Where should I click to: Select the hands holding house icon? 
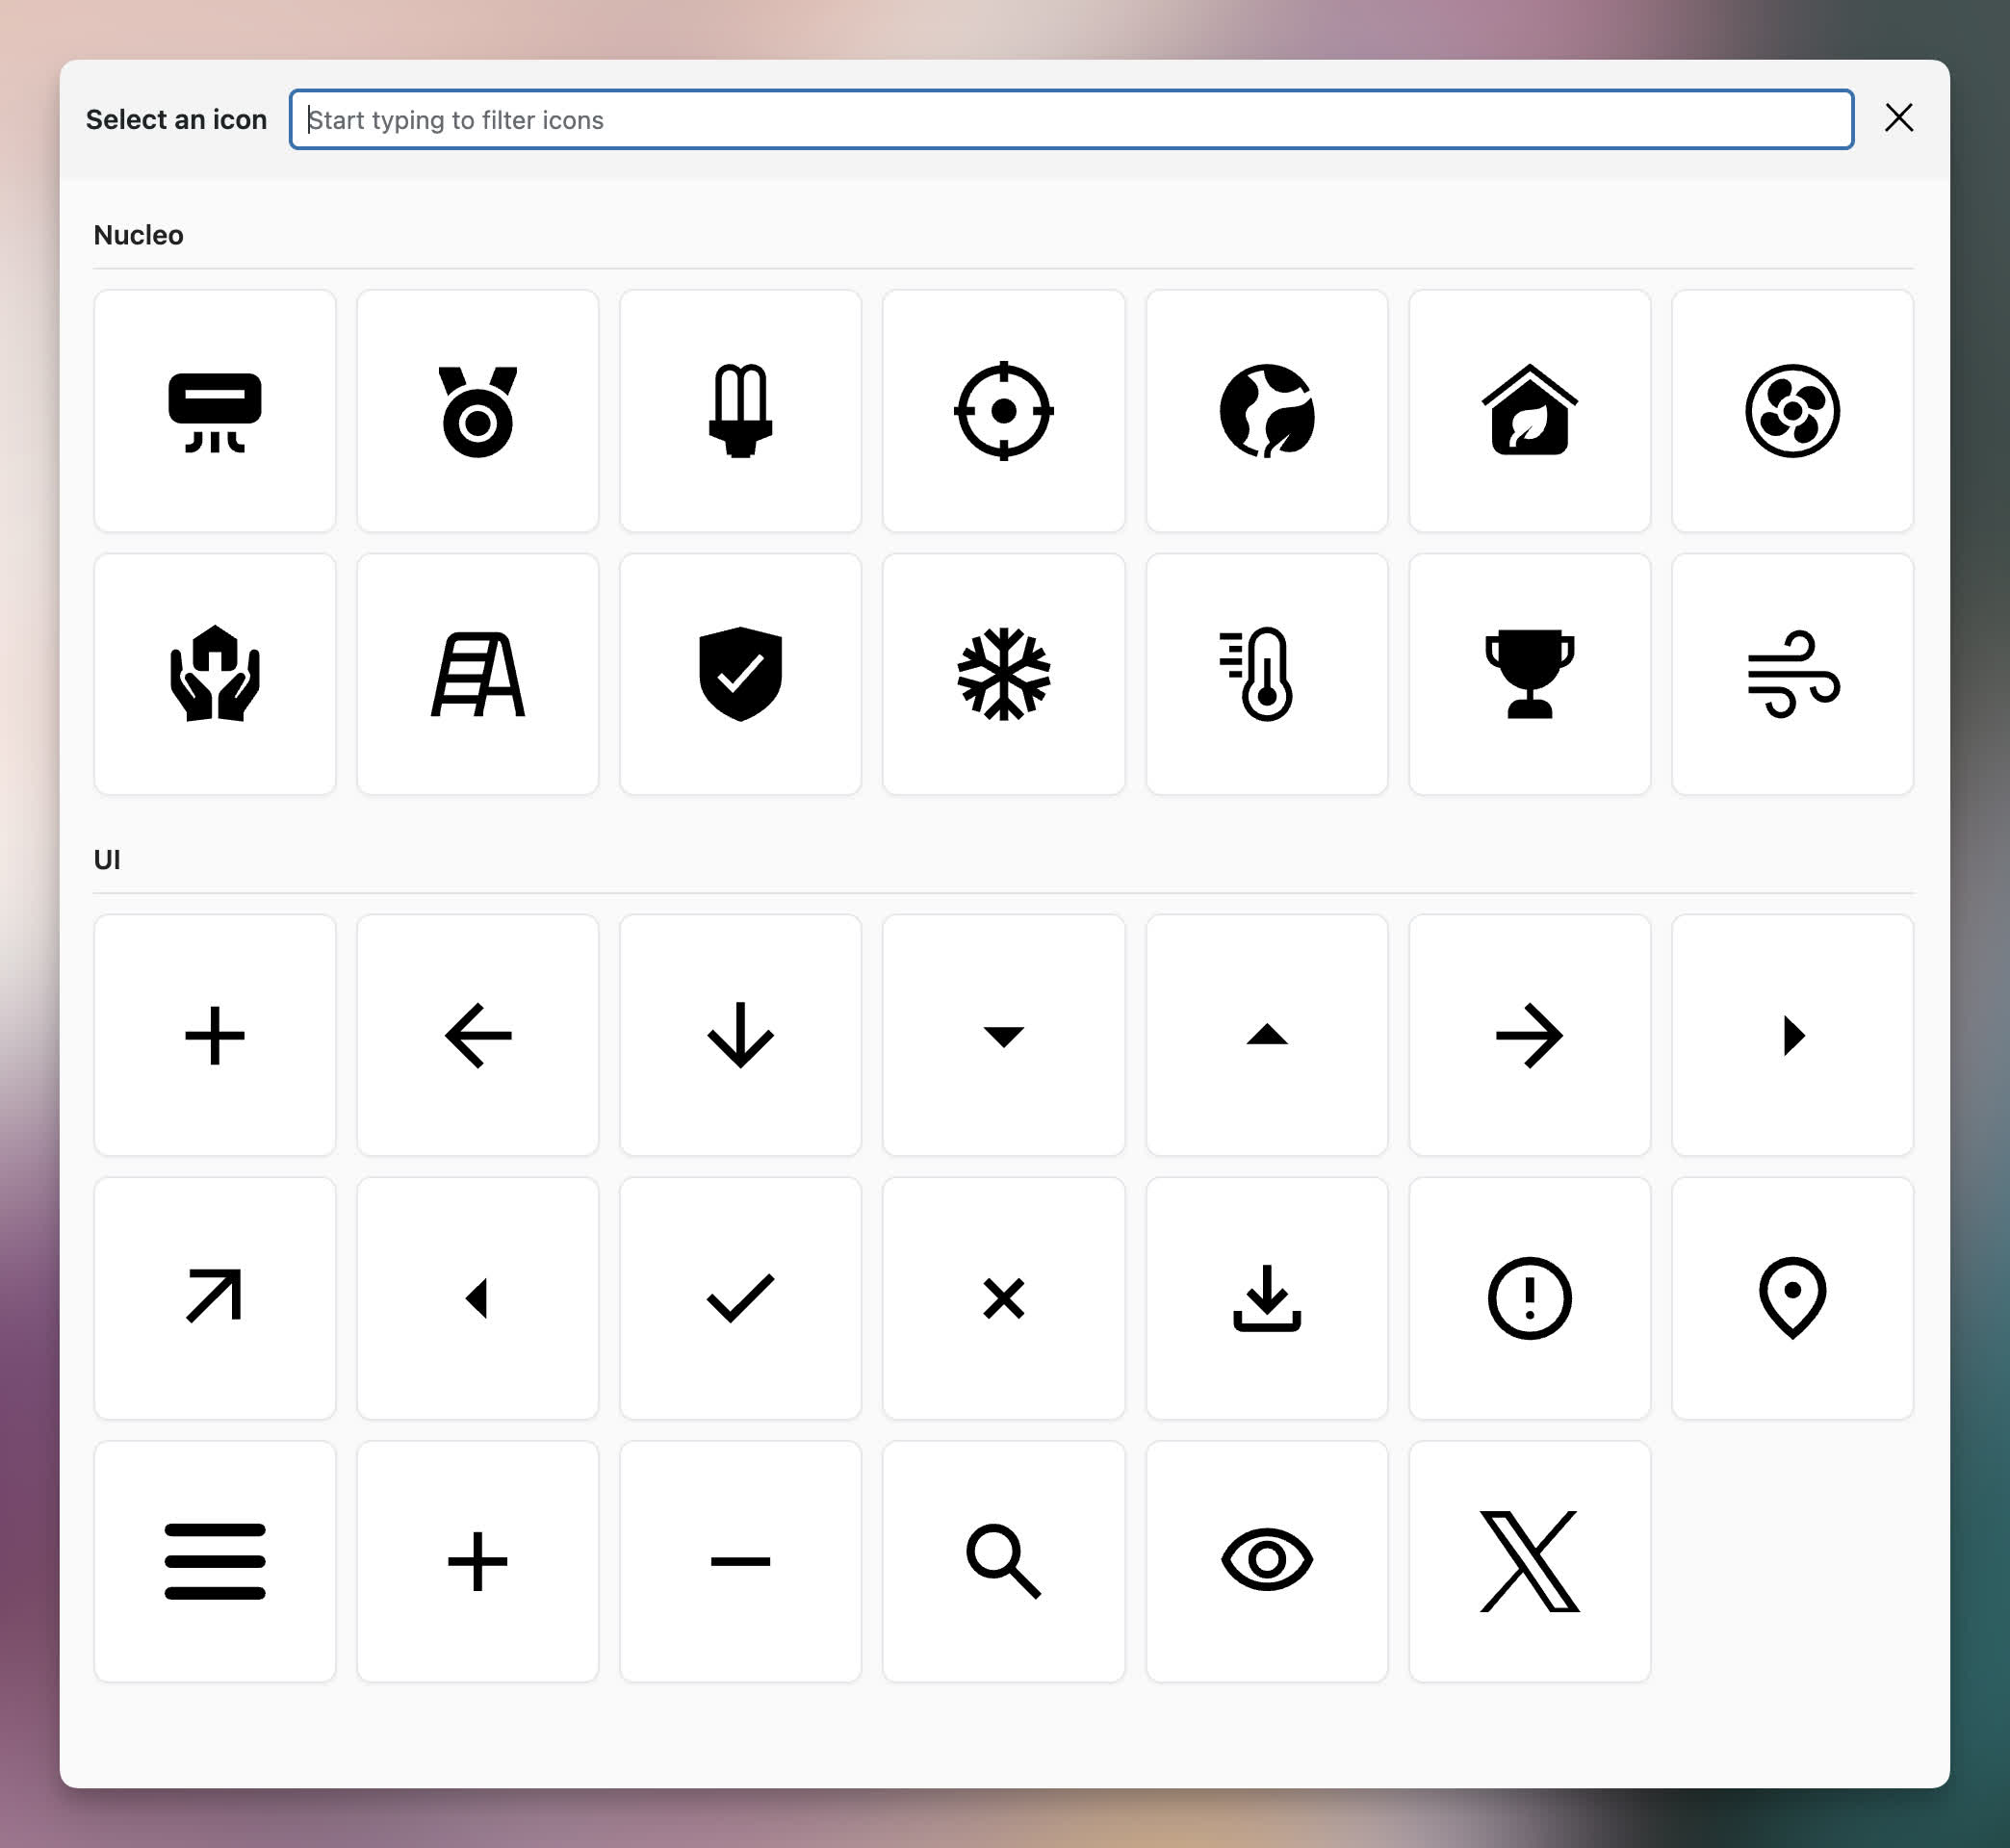coord(215,674)
